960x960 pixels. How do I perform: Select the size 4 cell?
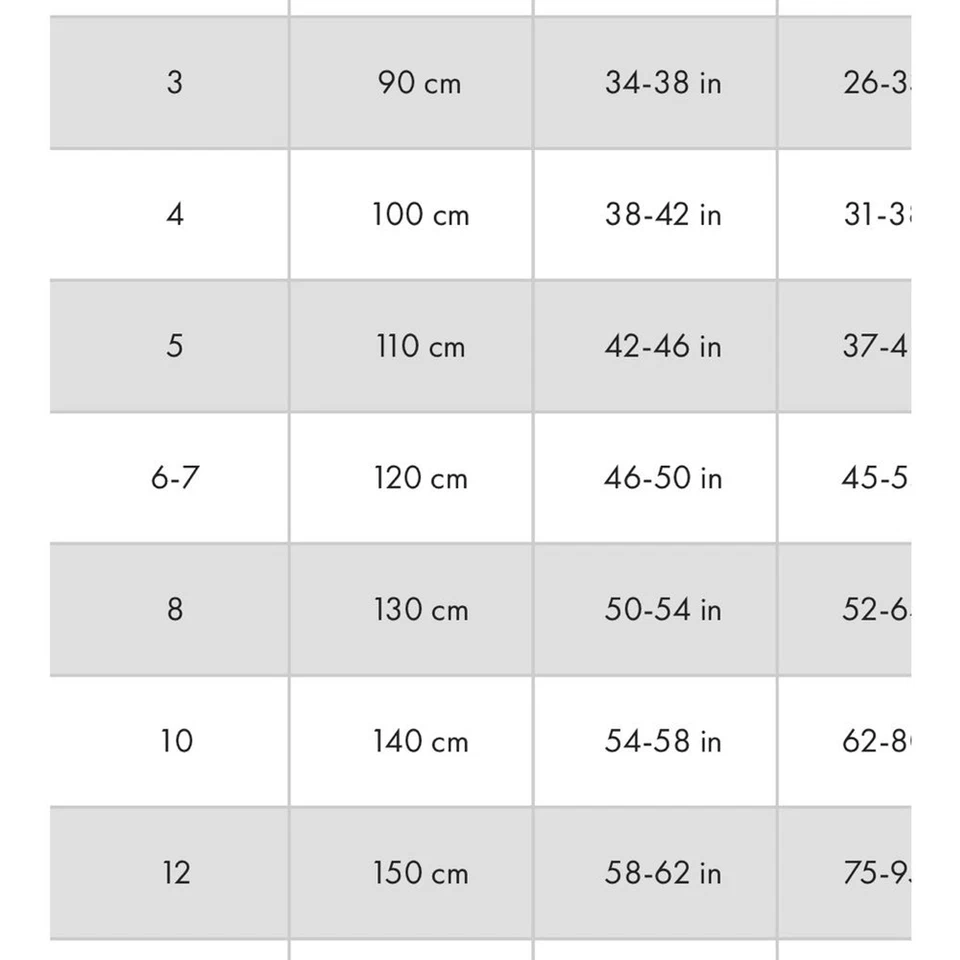pyautogui.click(x=174, y=214)
